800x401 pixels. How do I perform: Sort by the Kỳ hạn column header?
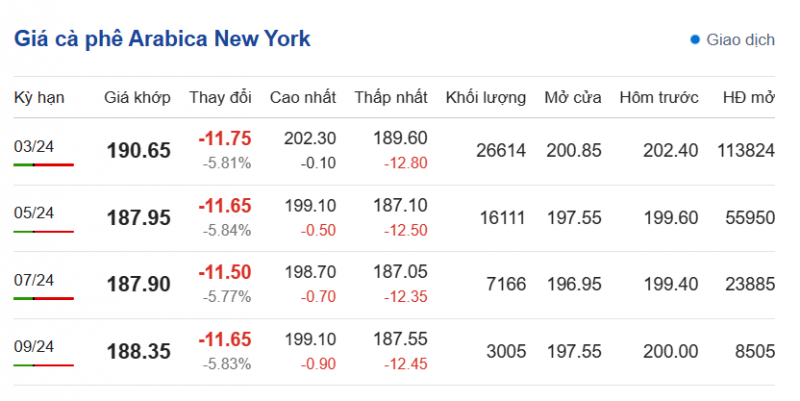point(39,98)
